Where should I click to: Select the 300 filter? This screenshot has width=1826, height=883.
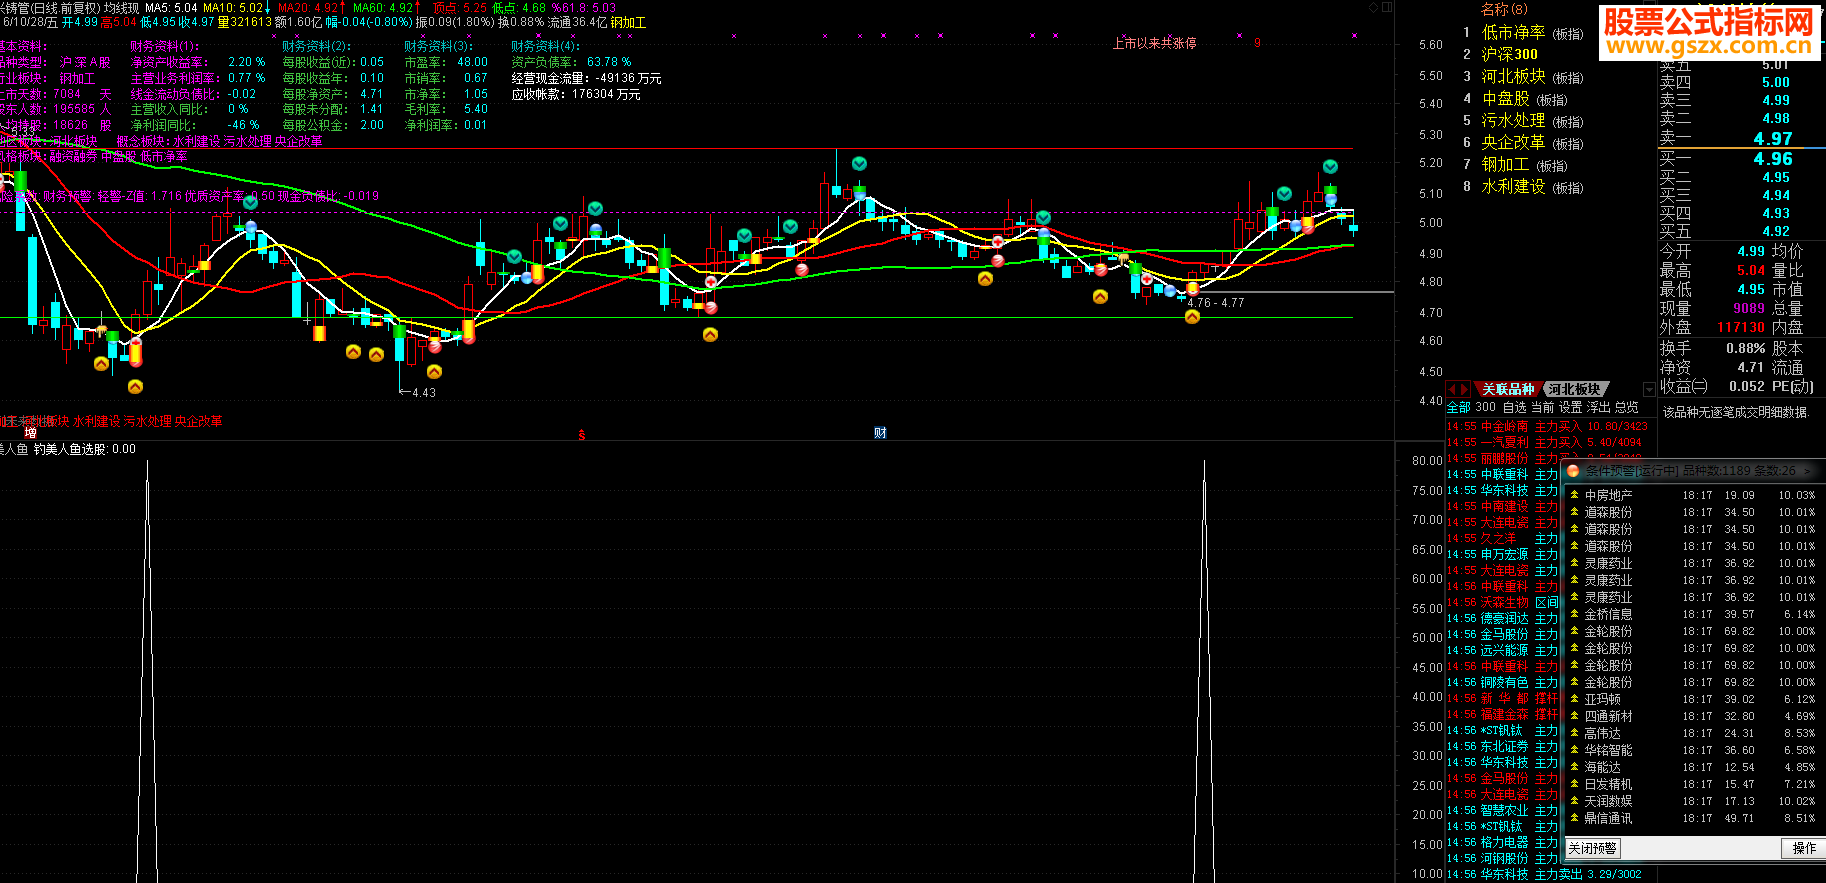pos(1485,407)
